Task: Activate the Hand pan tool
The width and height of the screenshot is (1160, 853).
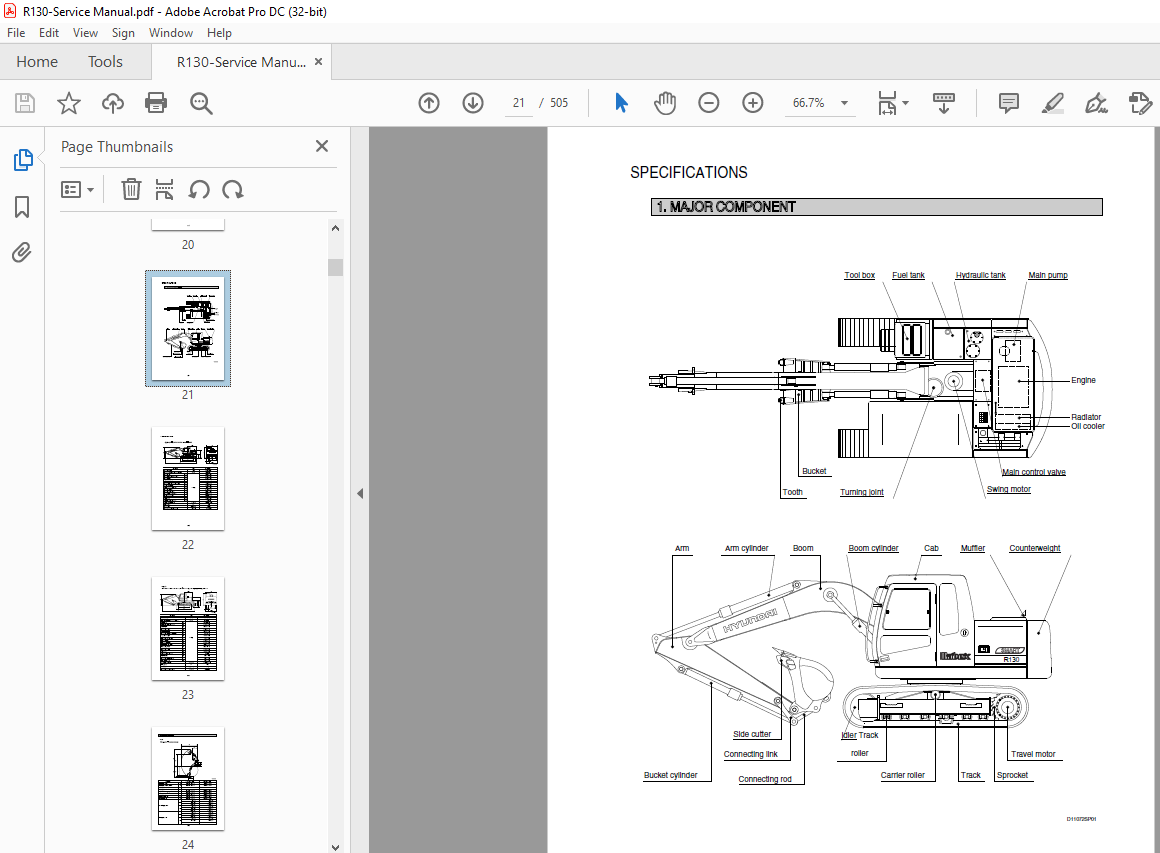Action: tap(664, 103)
